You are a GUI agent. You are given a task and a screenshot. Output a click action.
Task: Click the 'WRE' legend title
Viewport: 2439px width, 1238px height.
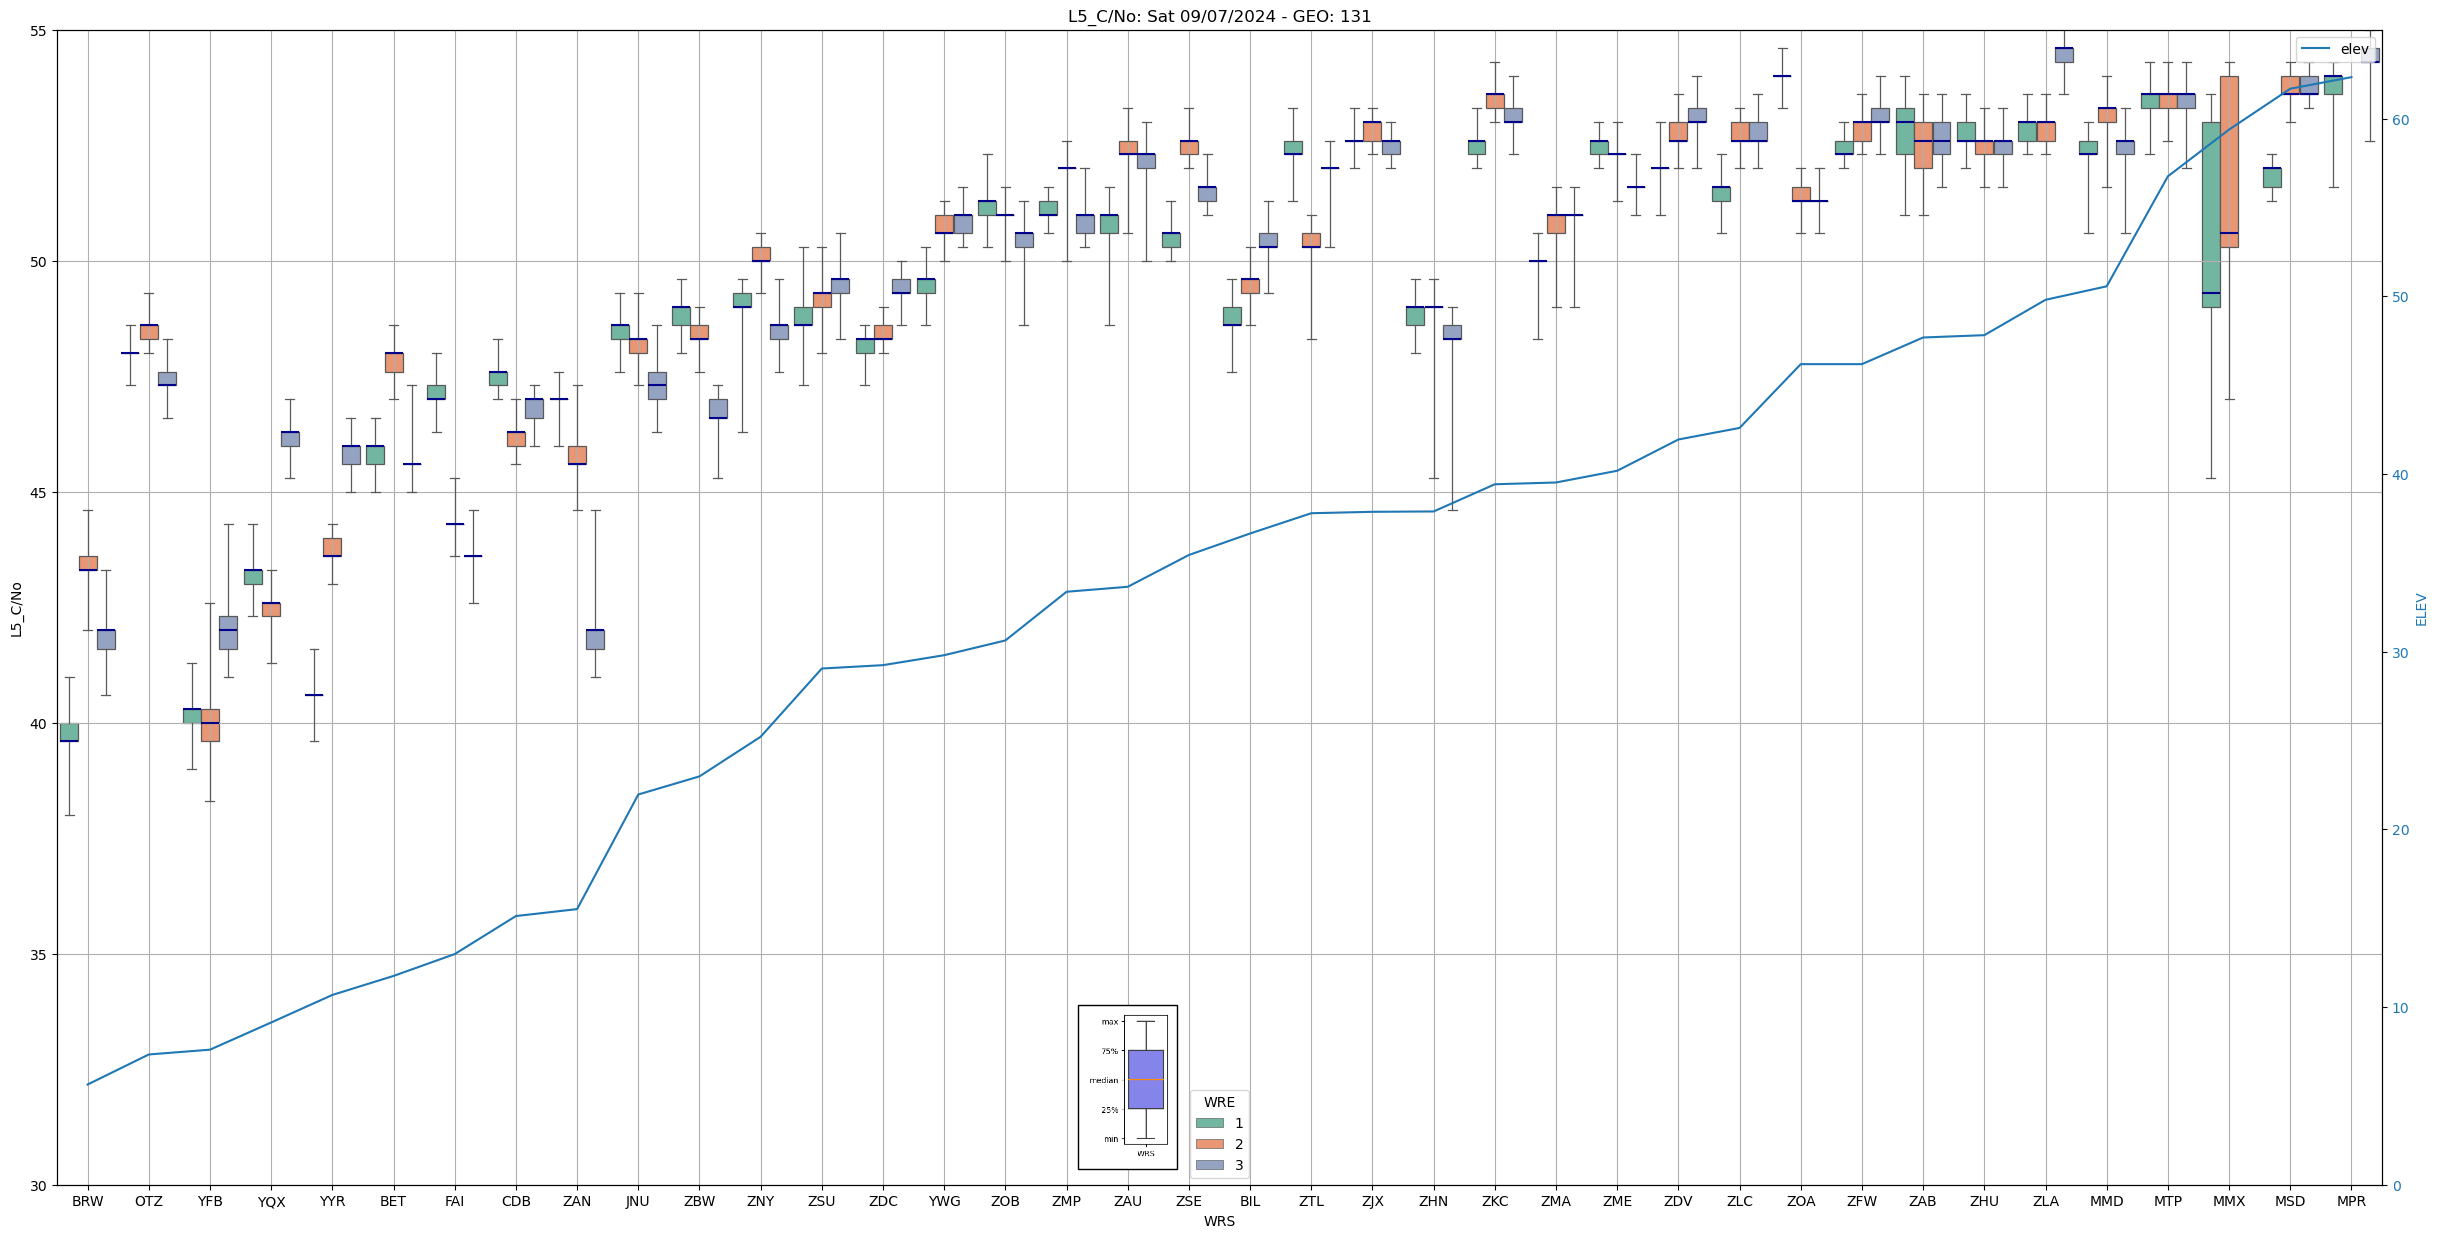[x=1219, y=1102]
